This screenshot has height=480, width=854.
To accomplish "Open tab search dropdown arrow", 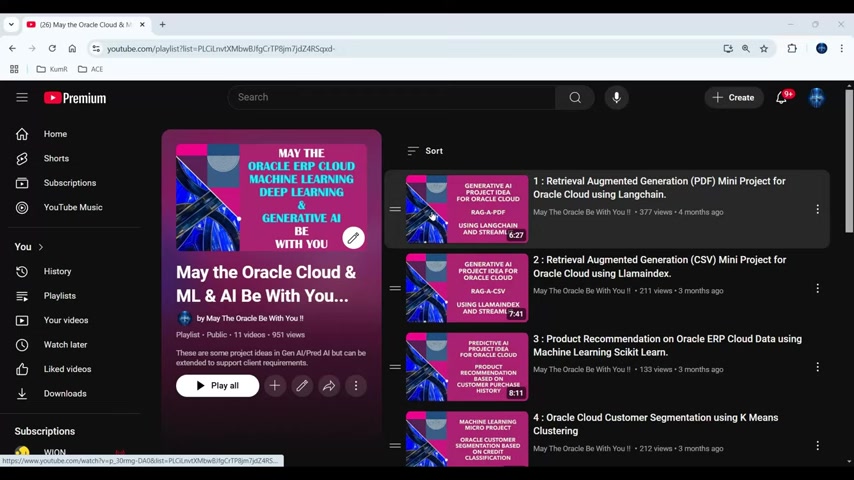I will (x=11, y=25).
